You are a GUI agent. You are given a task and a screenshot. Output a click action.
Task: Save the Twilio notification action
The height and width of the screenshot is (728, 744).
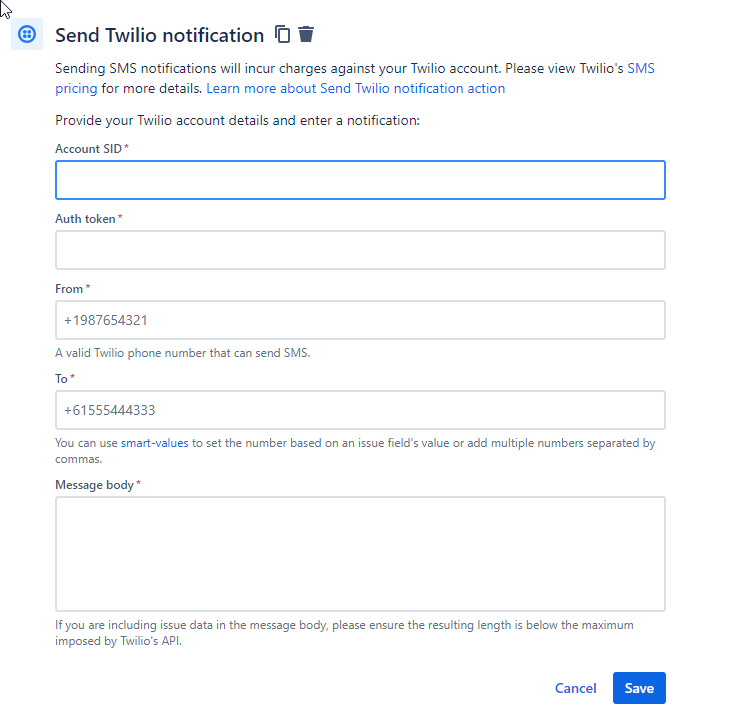pyautogui.click(x=639, y=688)
